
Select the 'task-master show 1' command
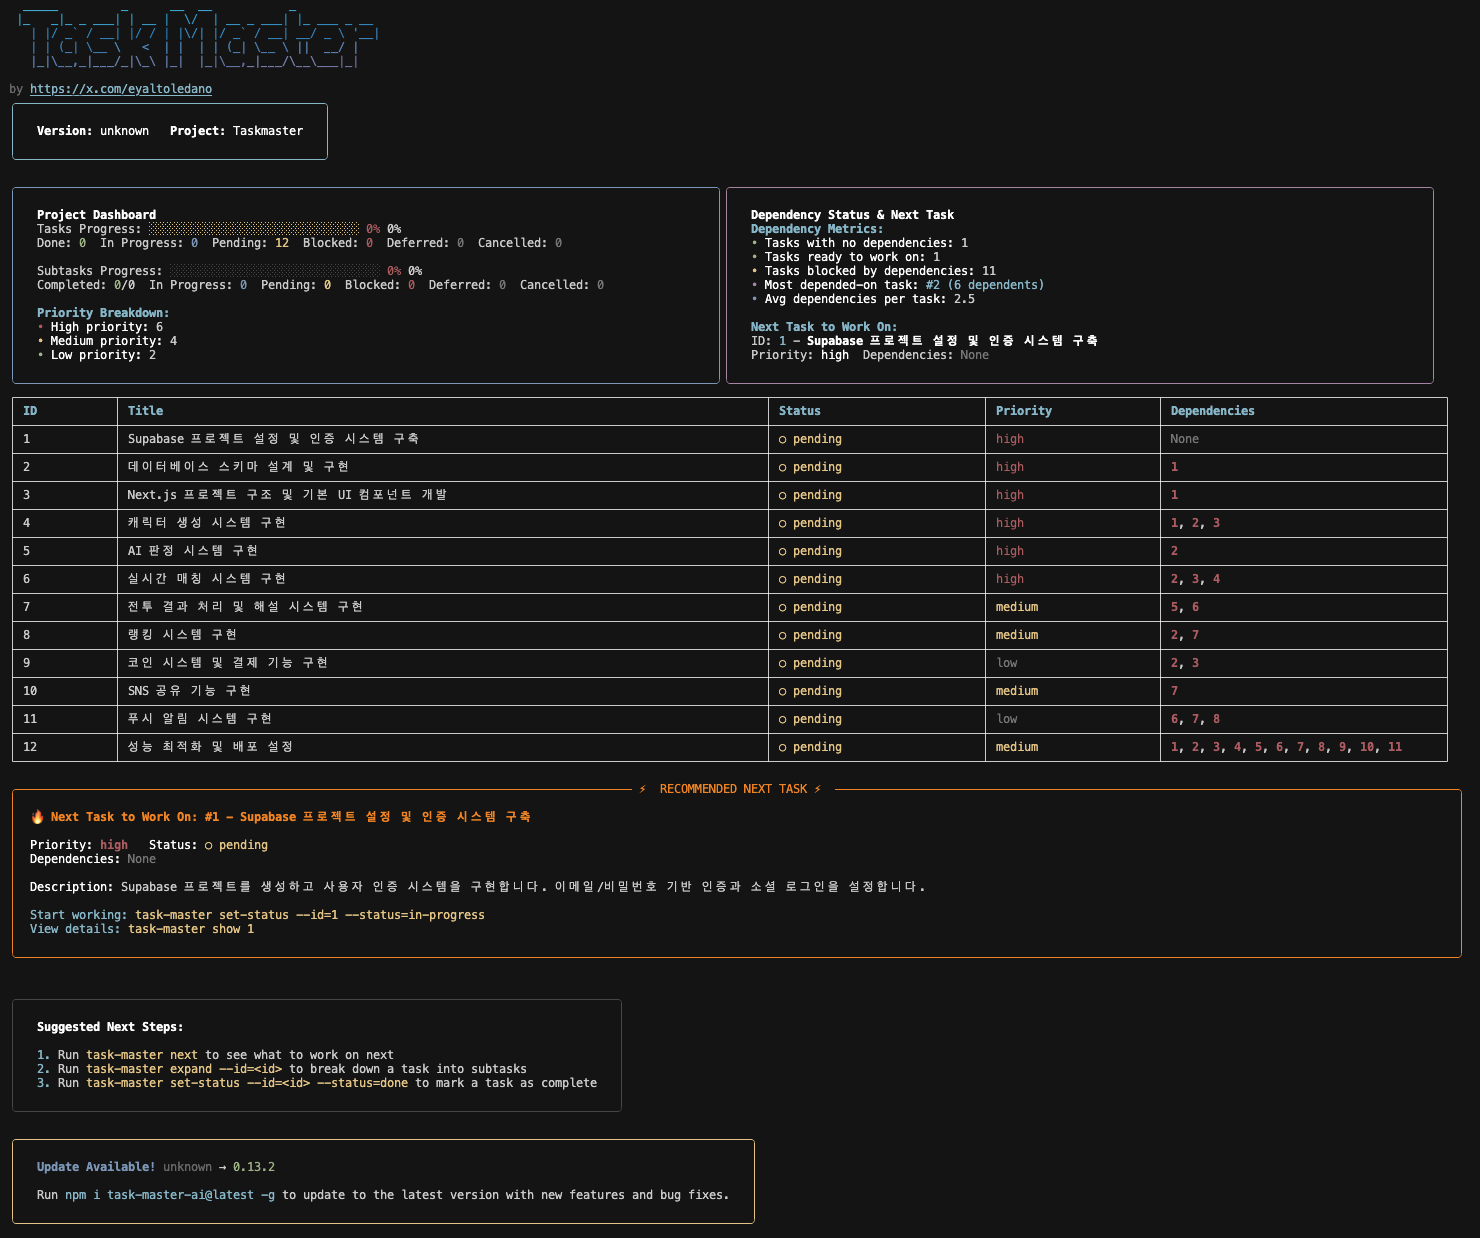[x=191, y=929]
